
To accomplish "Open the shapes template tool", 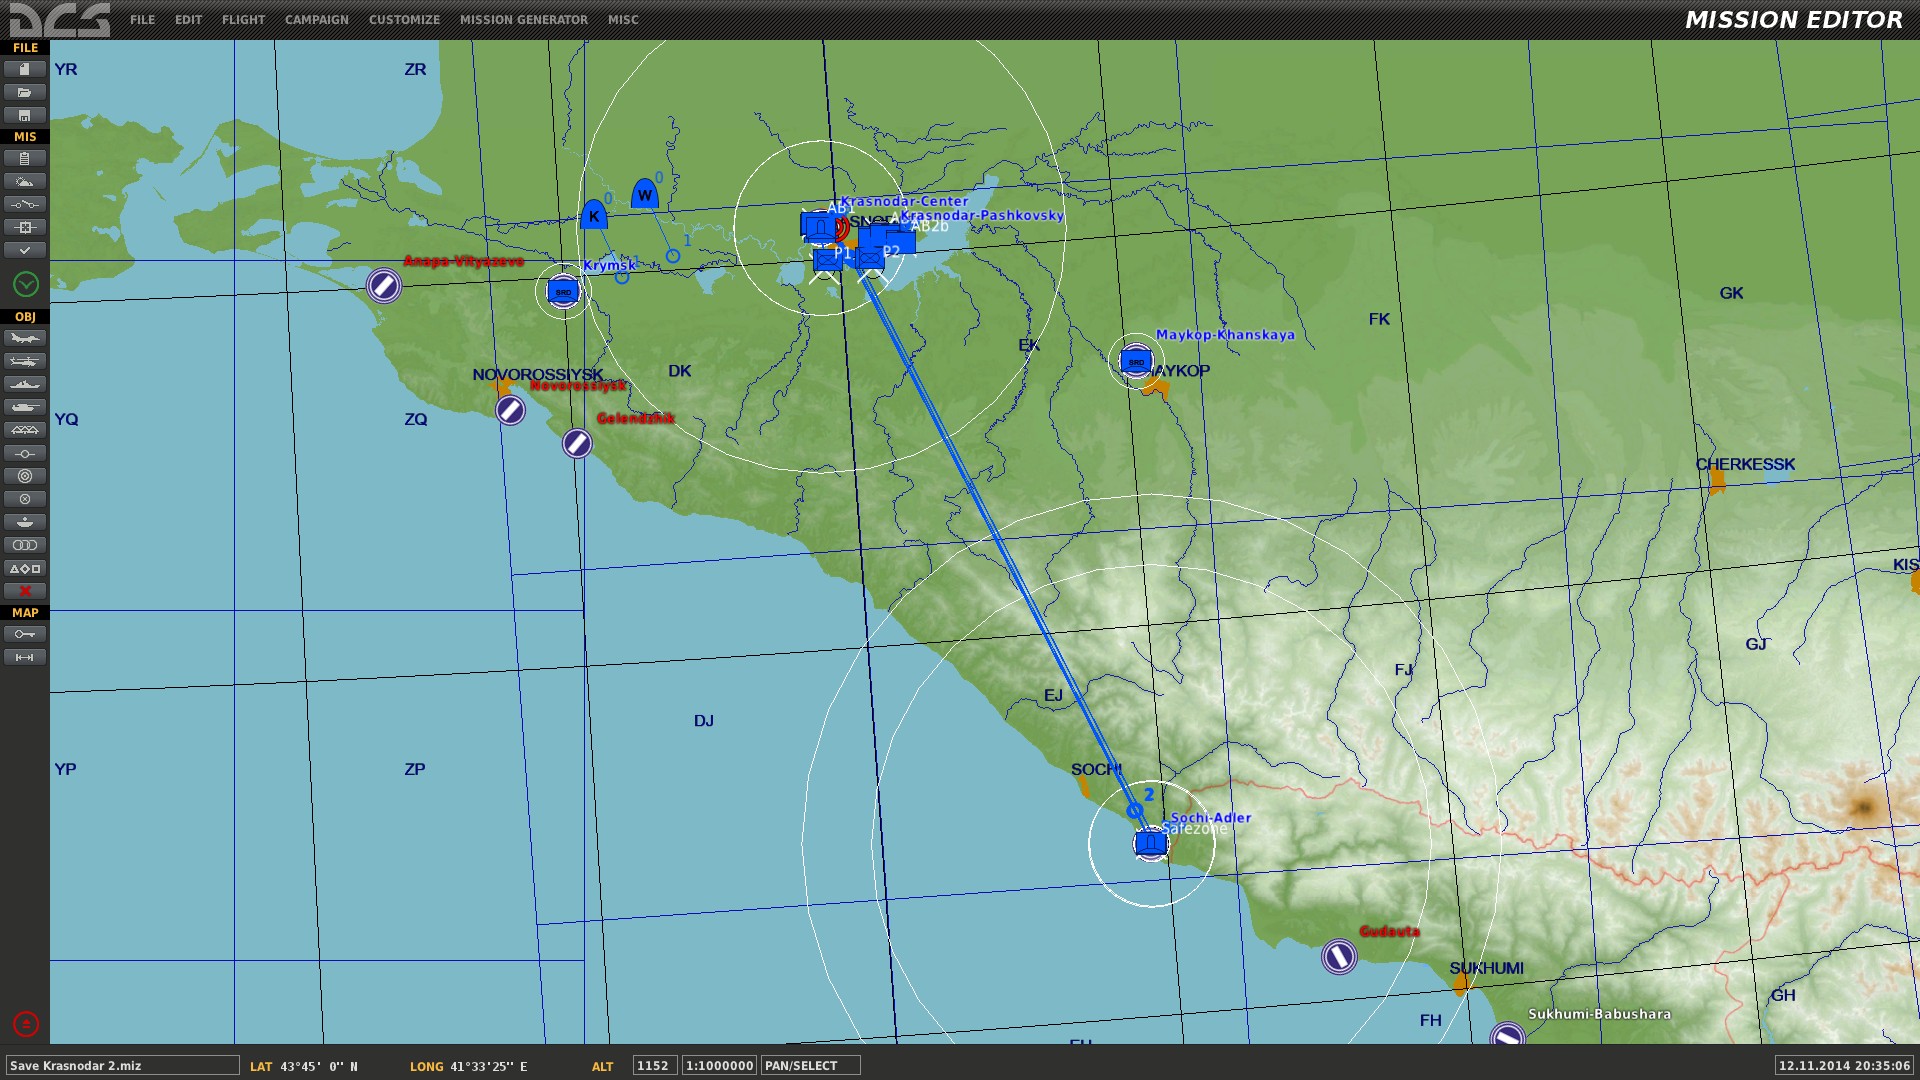I will pyautogui.click(x=25, y=568).
